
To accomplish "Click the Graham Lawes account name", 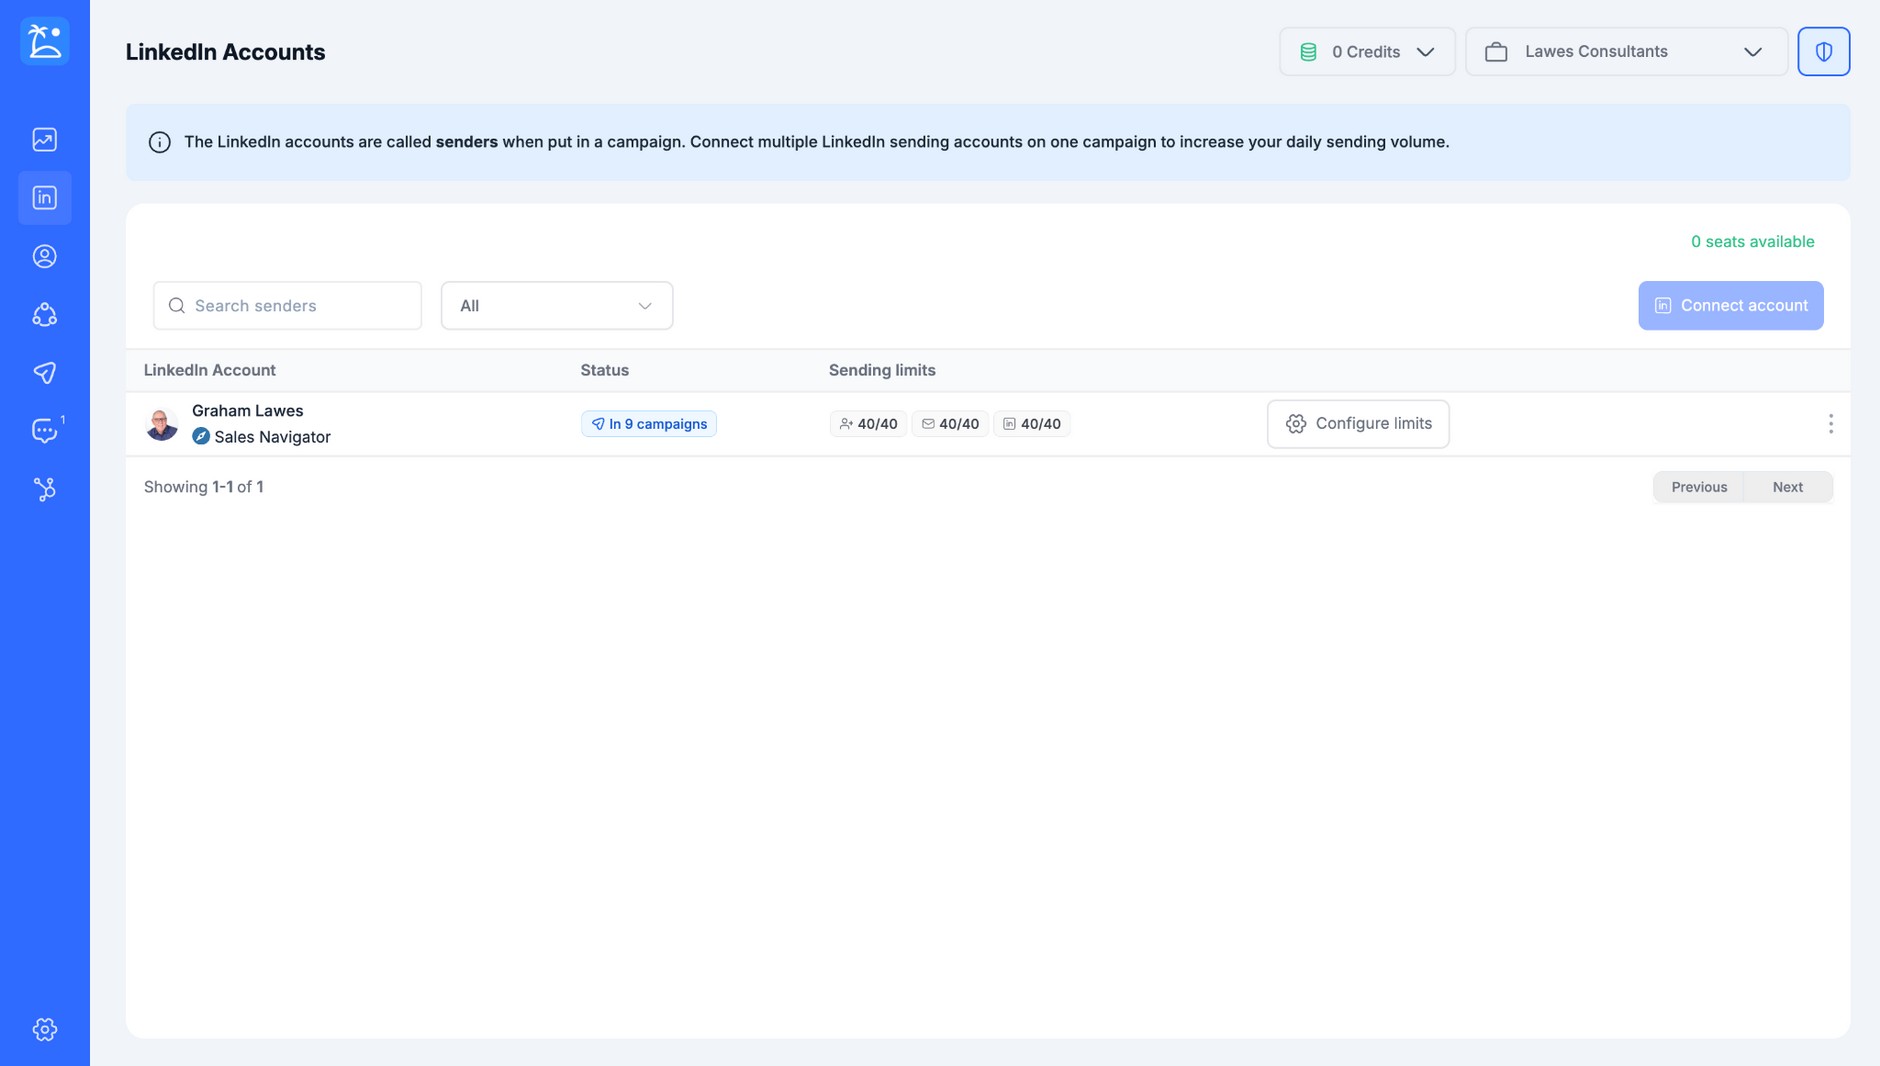I will [x=247, y=411].
